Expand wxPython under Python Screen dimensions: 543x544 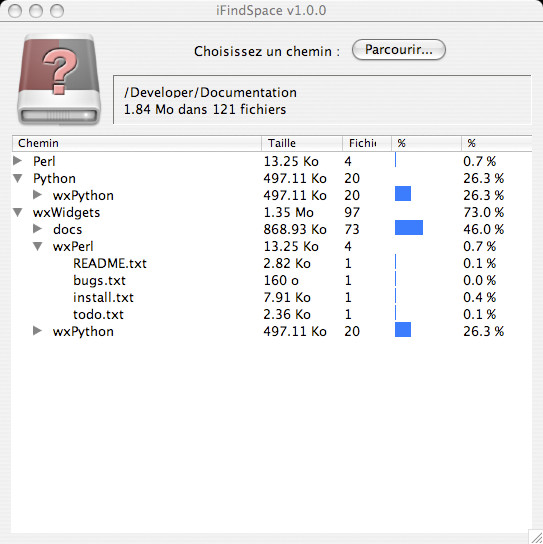click(x=37, y=195)
